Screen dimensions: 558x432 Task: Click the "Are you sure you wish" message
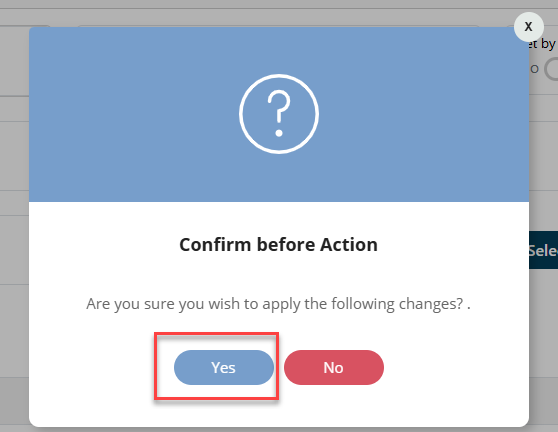point(278,304)
